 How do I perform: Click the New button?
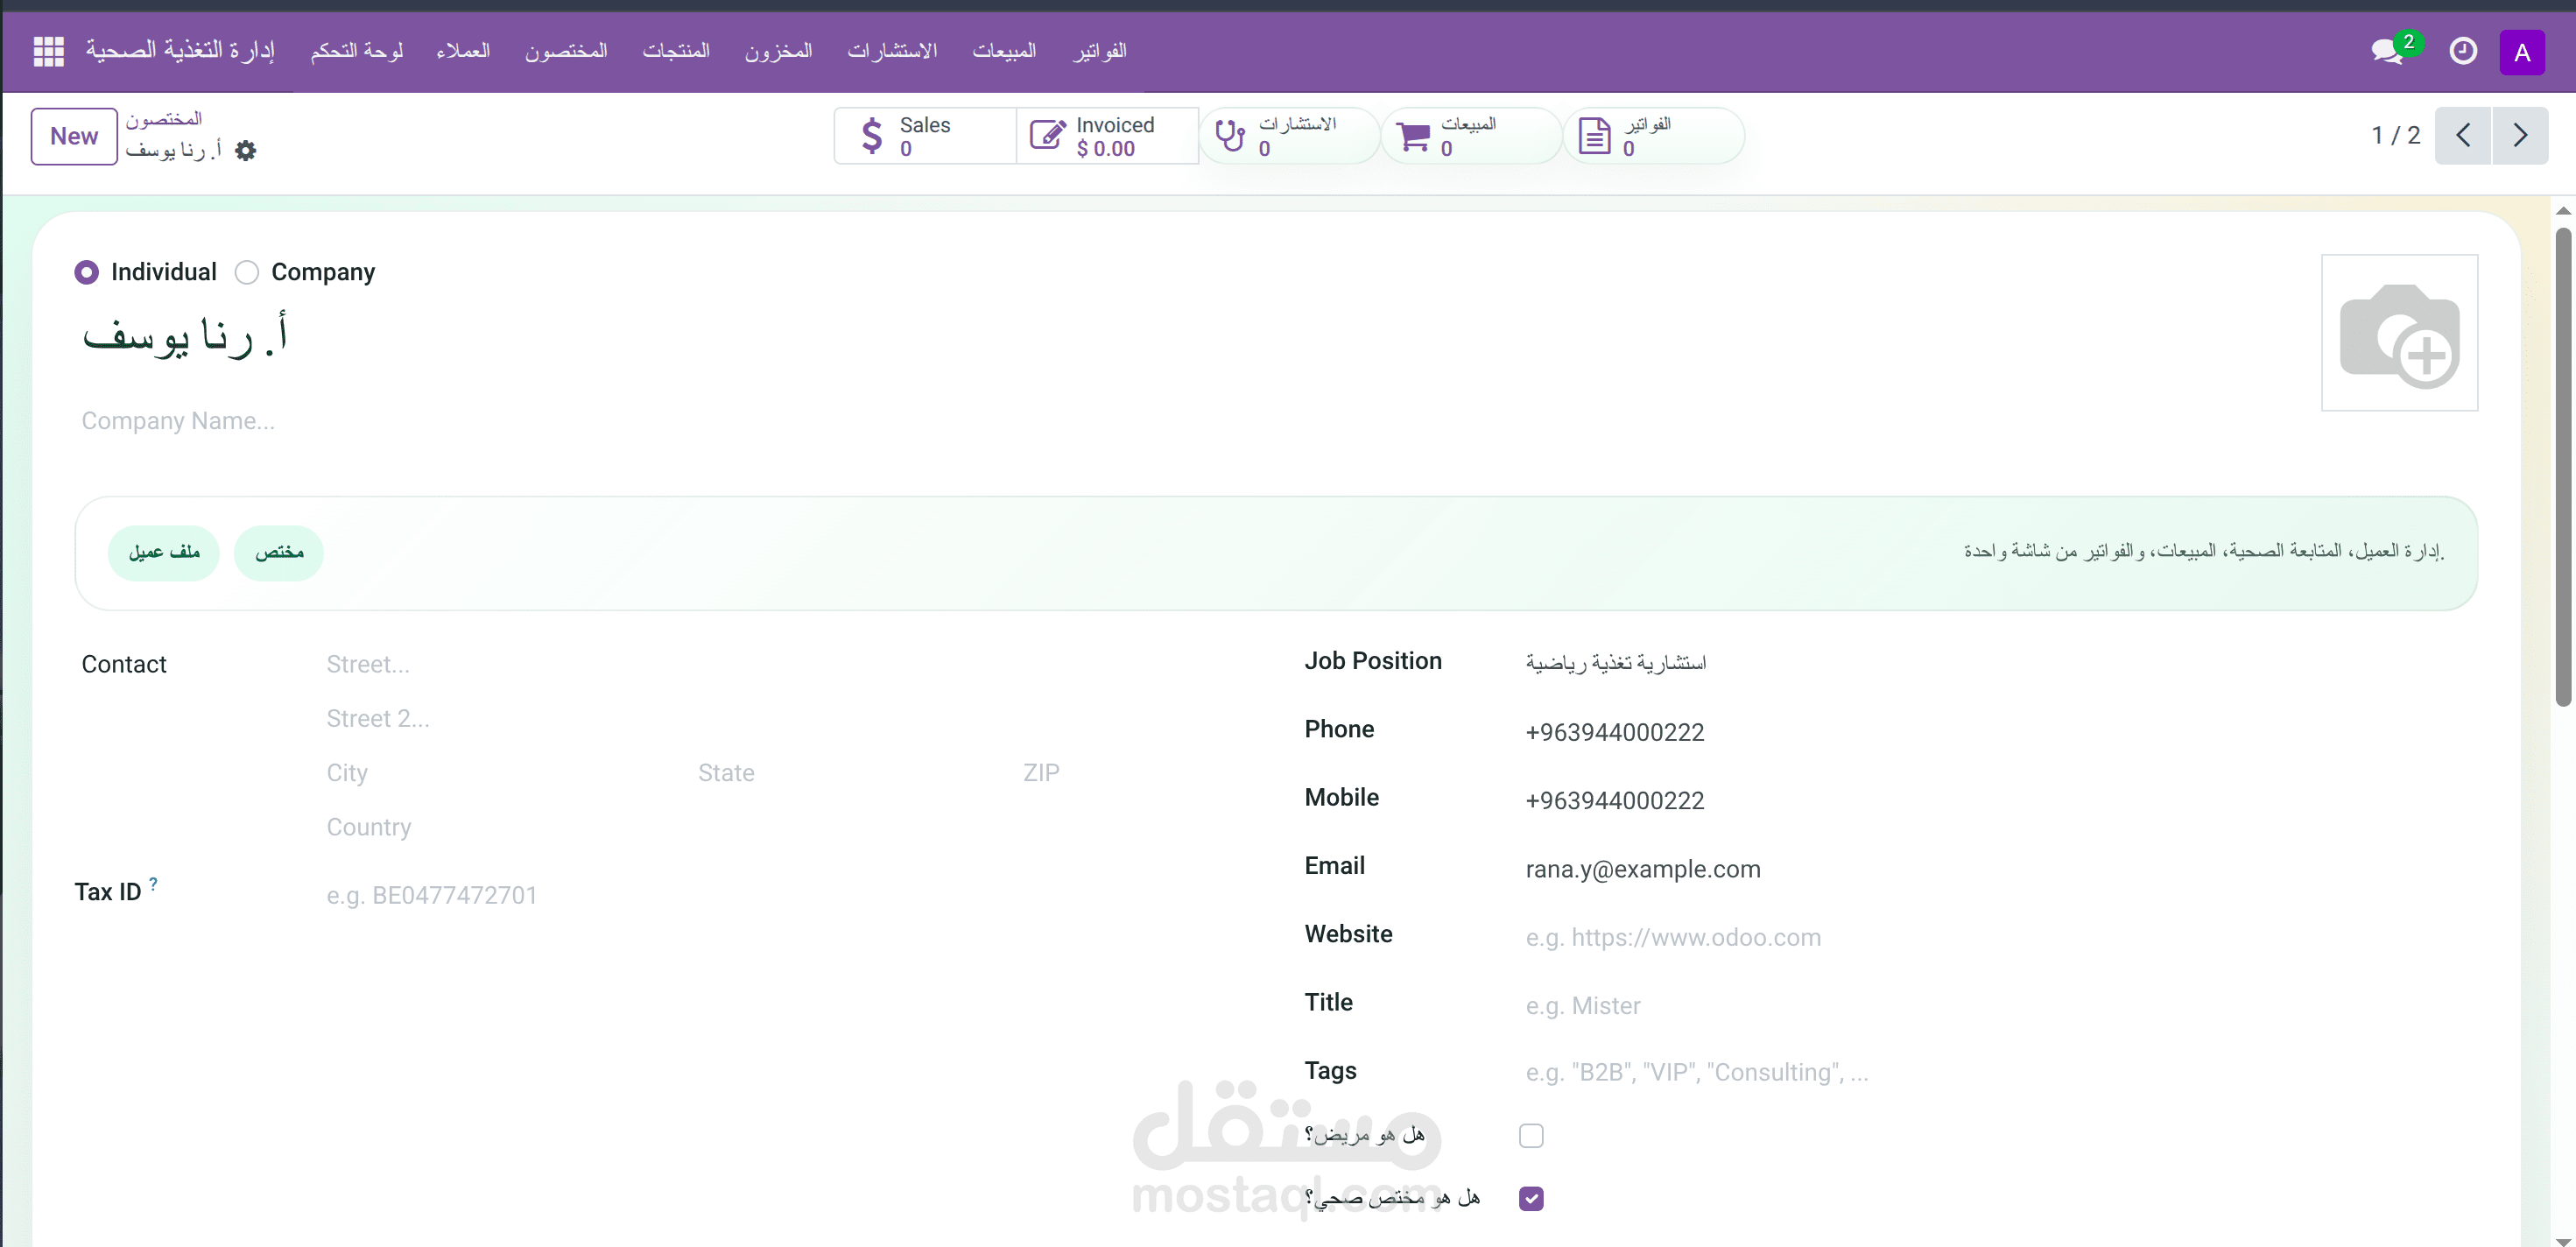pyautogui.click(x=74, y=136)
